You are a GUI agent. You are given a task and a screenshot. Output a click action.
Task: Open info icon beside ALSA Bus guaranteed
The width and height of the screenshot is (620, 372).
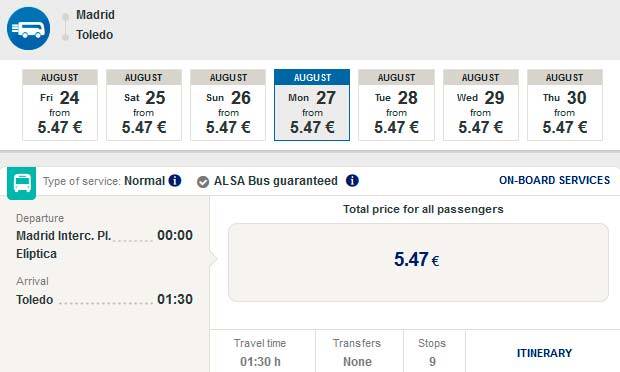click(352, 181)
